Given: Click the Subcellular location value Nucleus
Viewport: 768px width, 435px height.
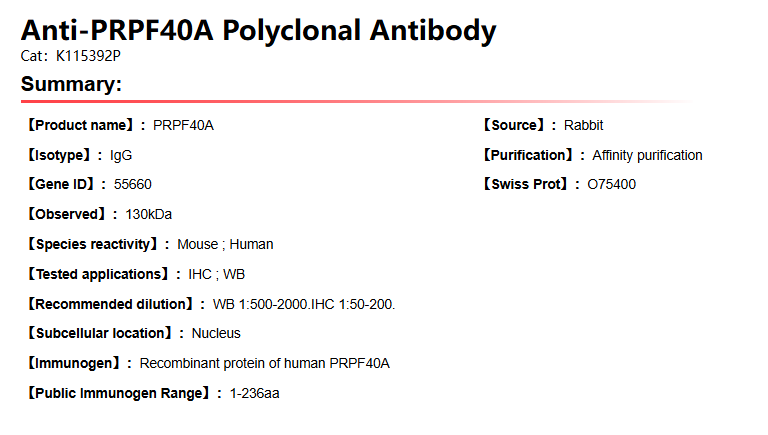Looking at the screenshot, I should click(216, 333).
